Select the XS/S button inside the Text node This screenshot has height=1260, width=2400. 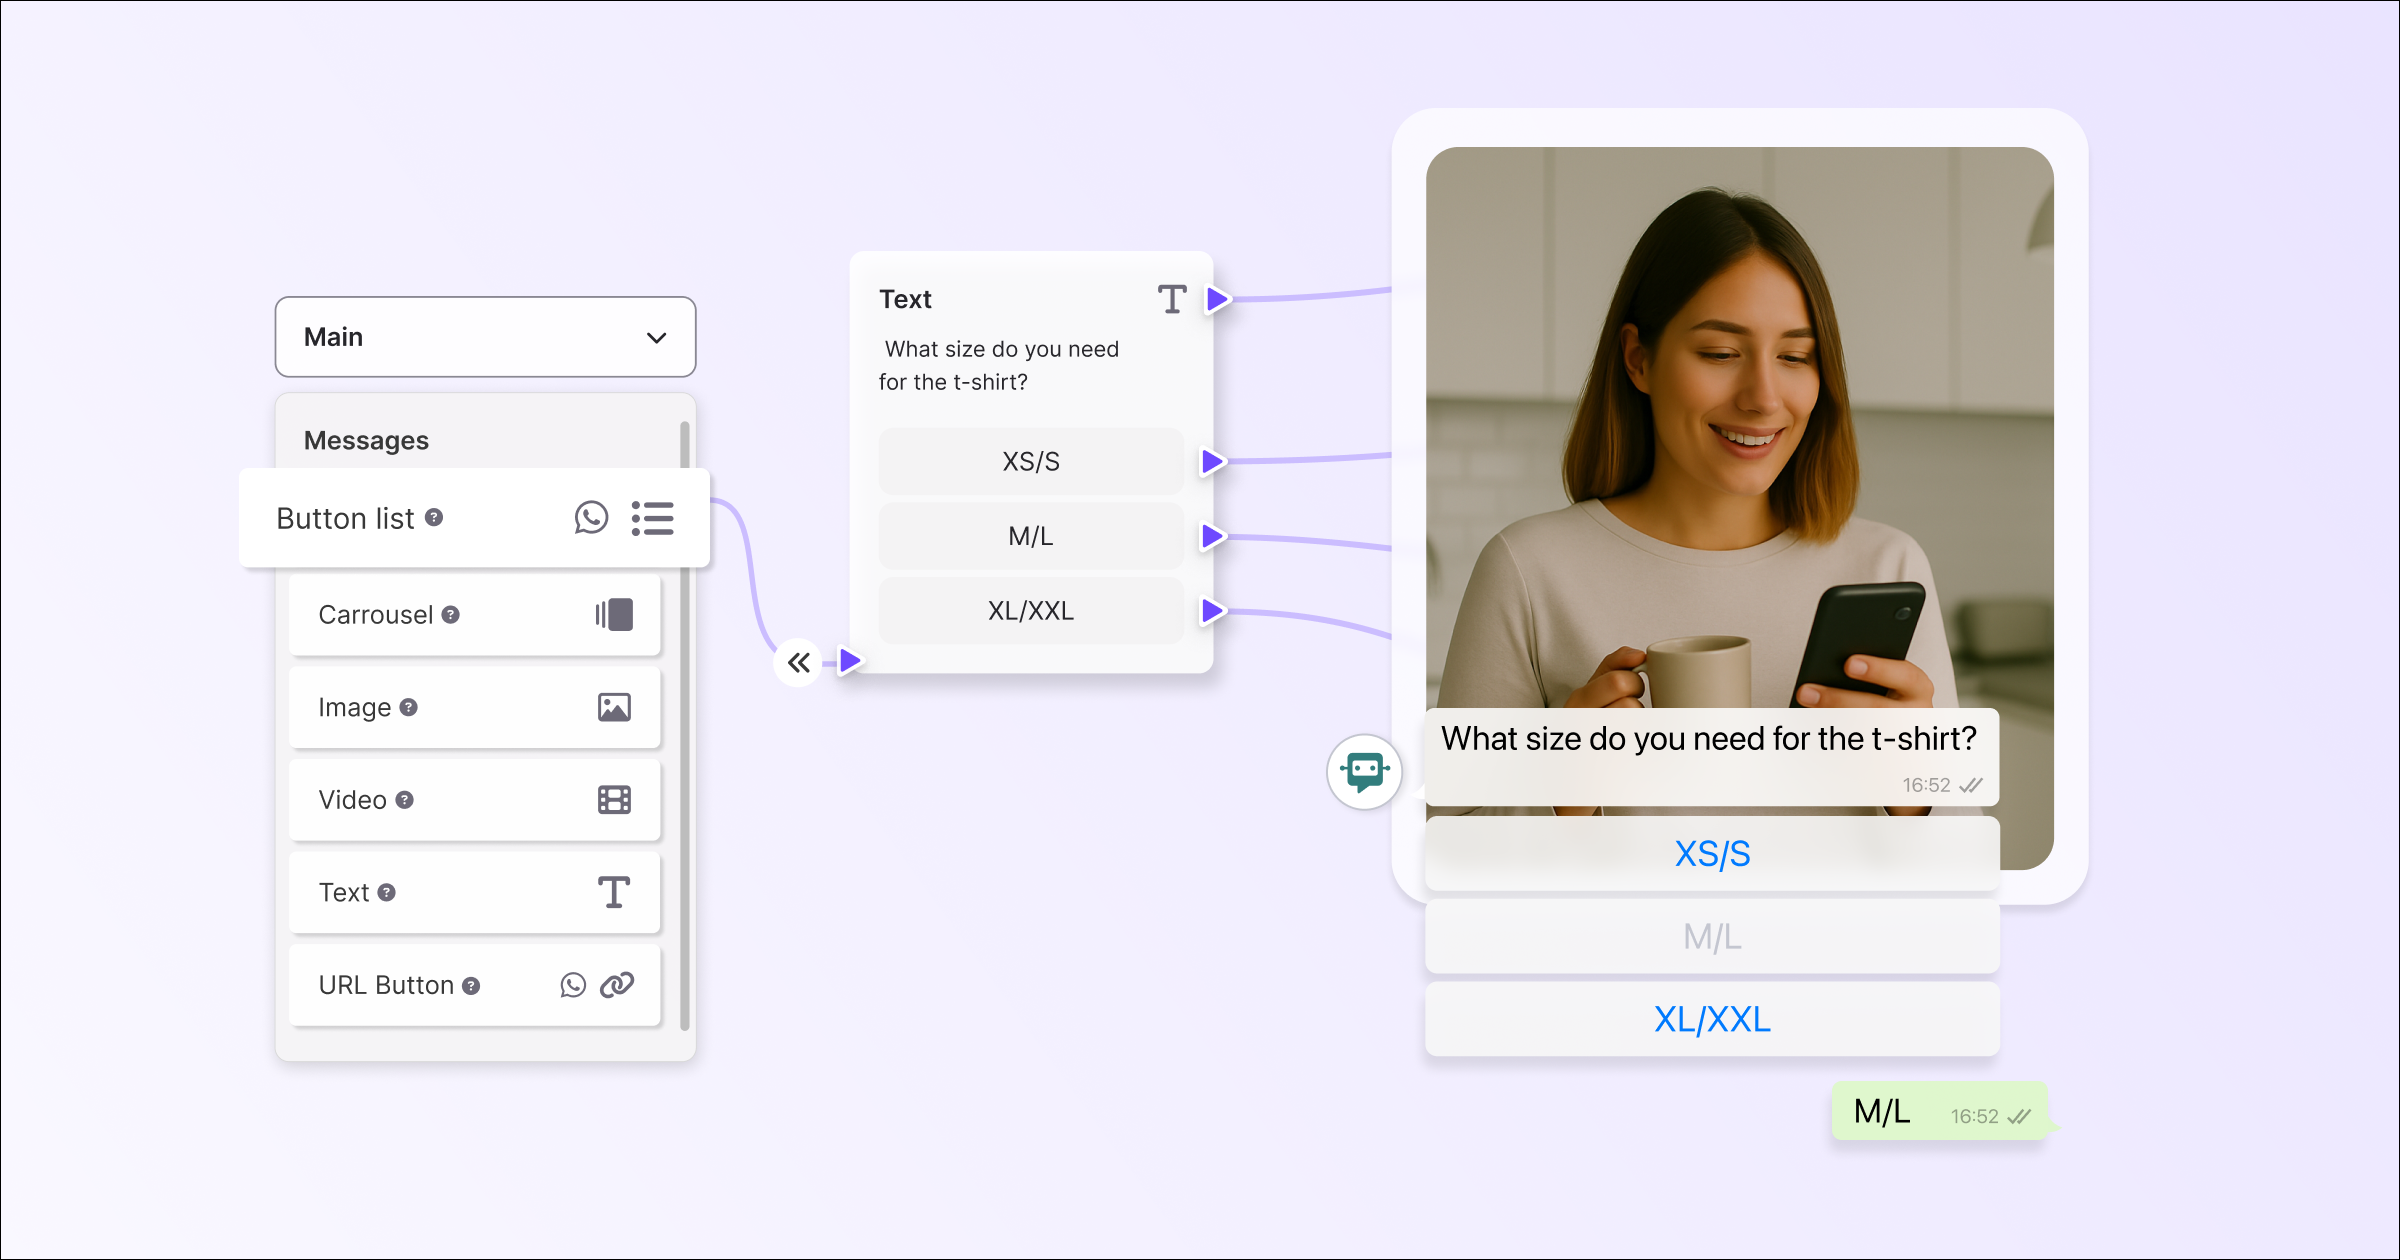tap(1030, 461)
